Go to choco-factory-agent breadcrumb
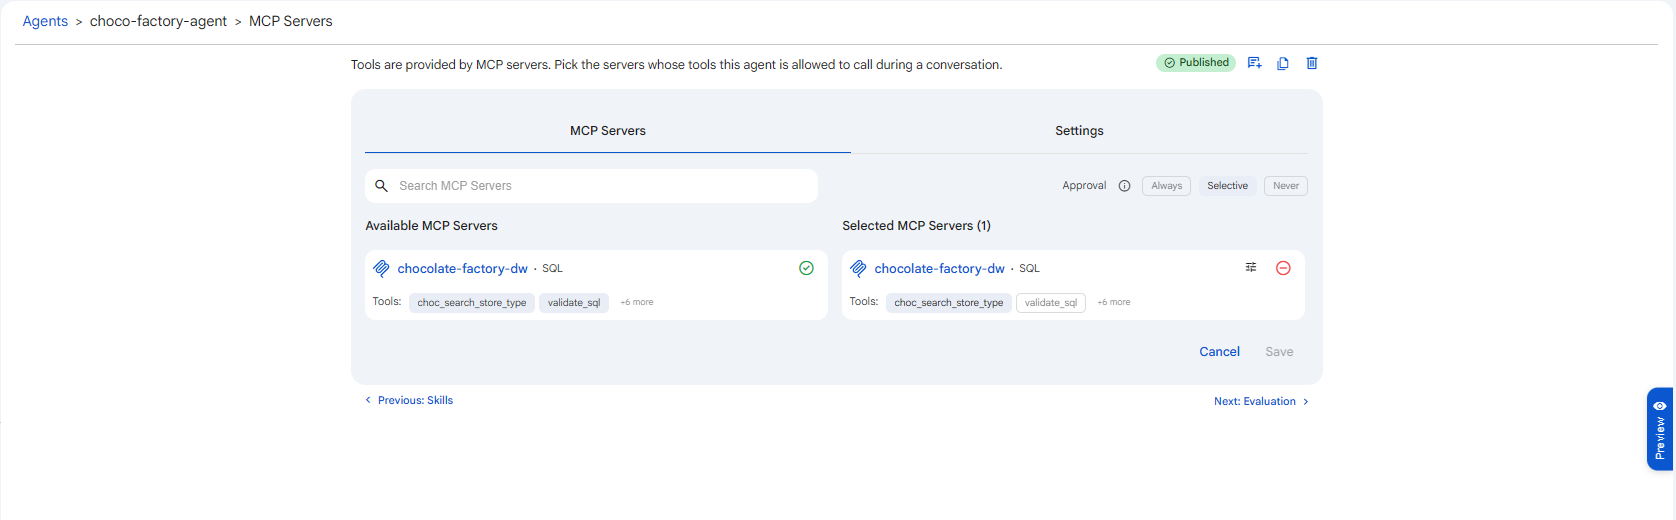The width and height of the screenshot is (1676, 520). [158, 21]
